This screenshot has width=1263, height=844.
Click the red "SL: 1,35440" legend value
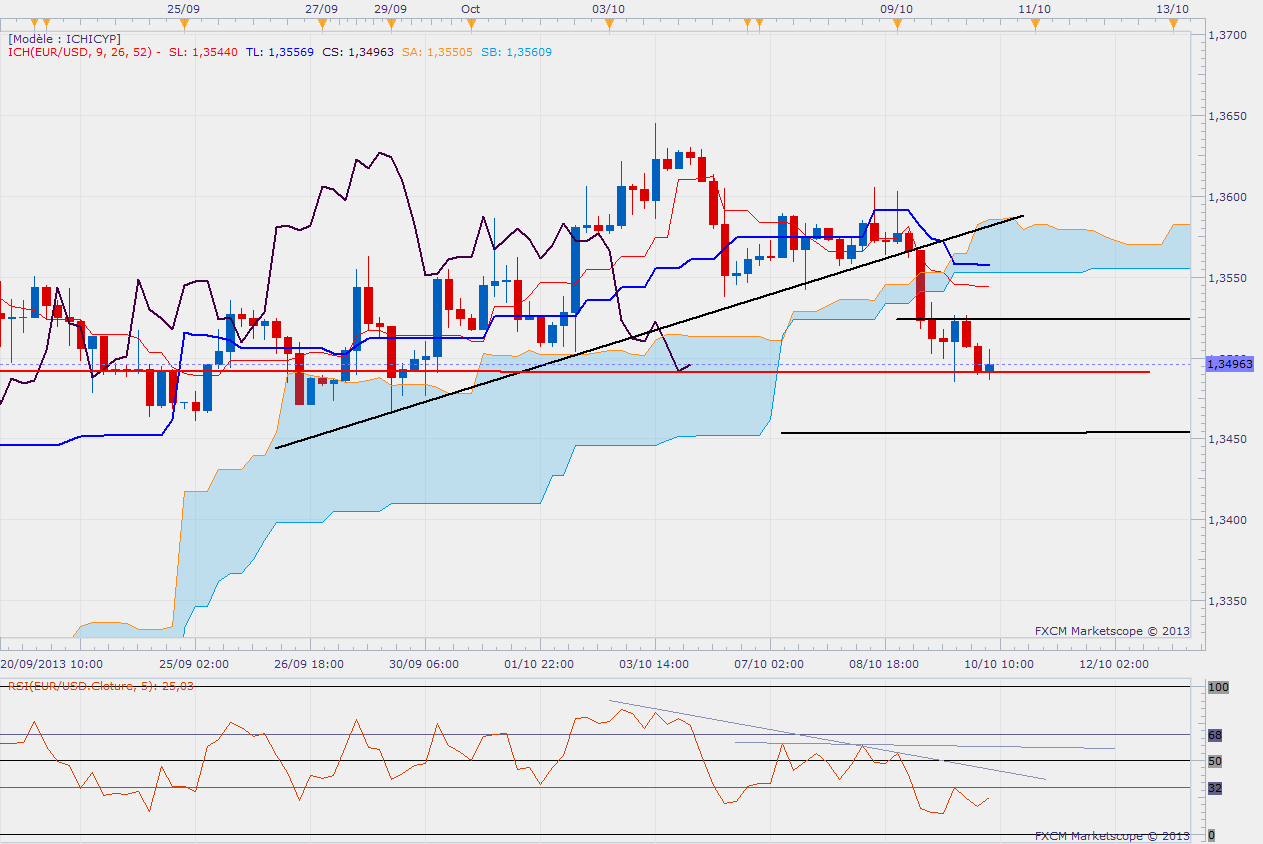[204, 52]
